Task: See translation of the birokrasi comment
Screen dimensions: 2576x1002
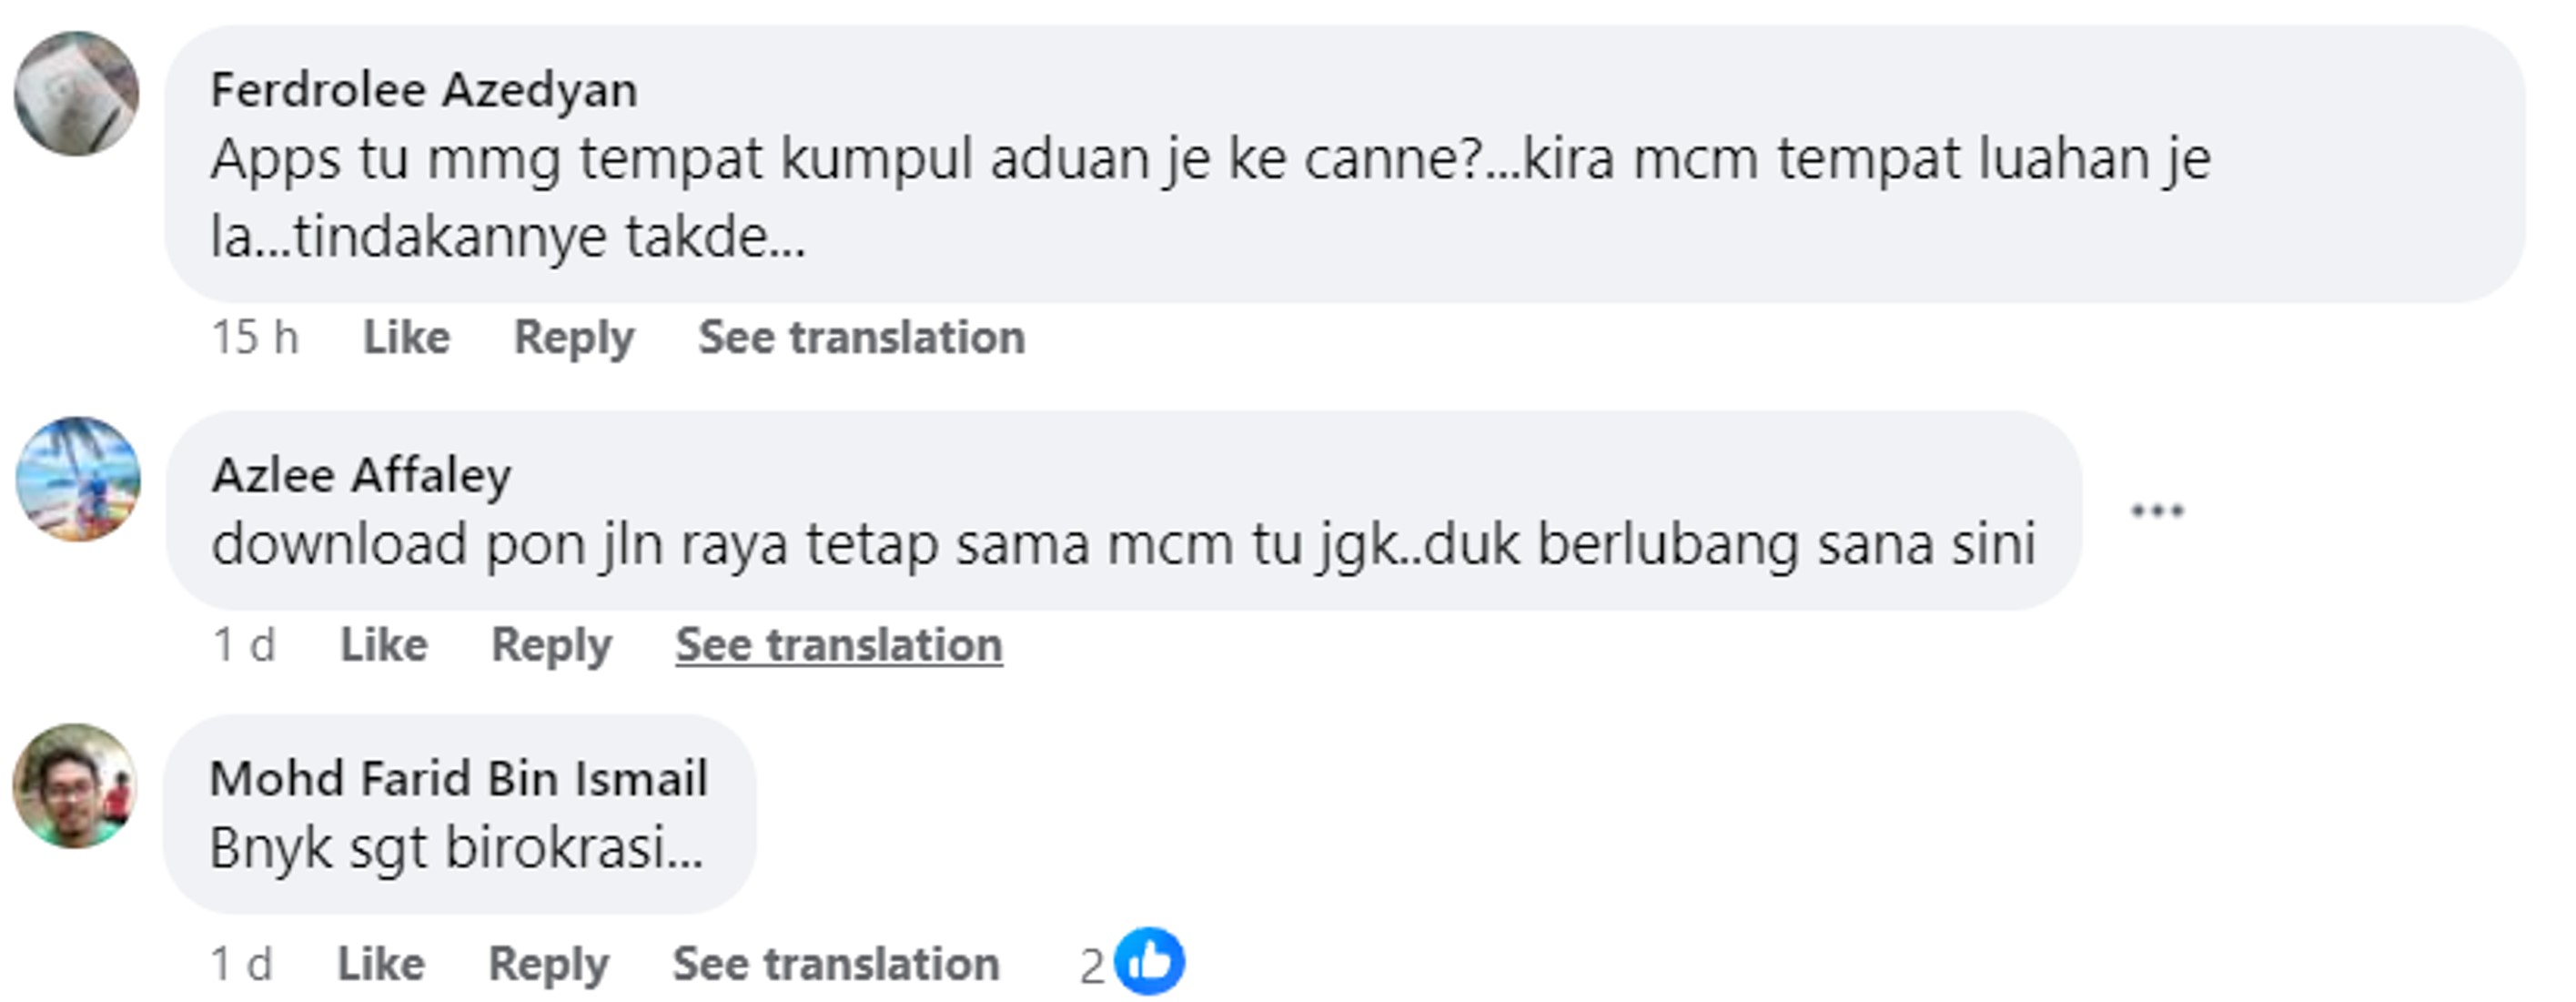Action: click(836, 964)
